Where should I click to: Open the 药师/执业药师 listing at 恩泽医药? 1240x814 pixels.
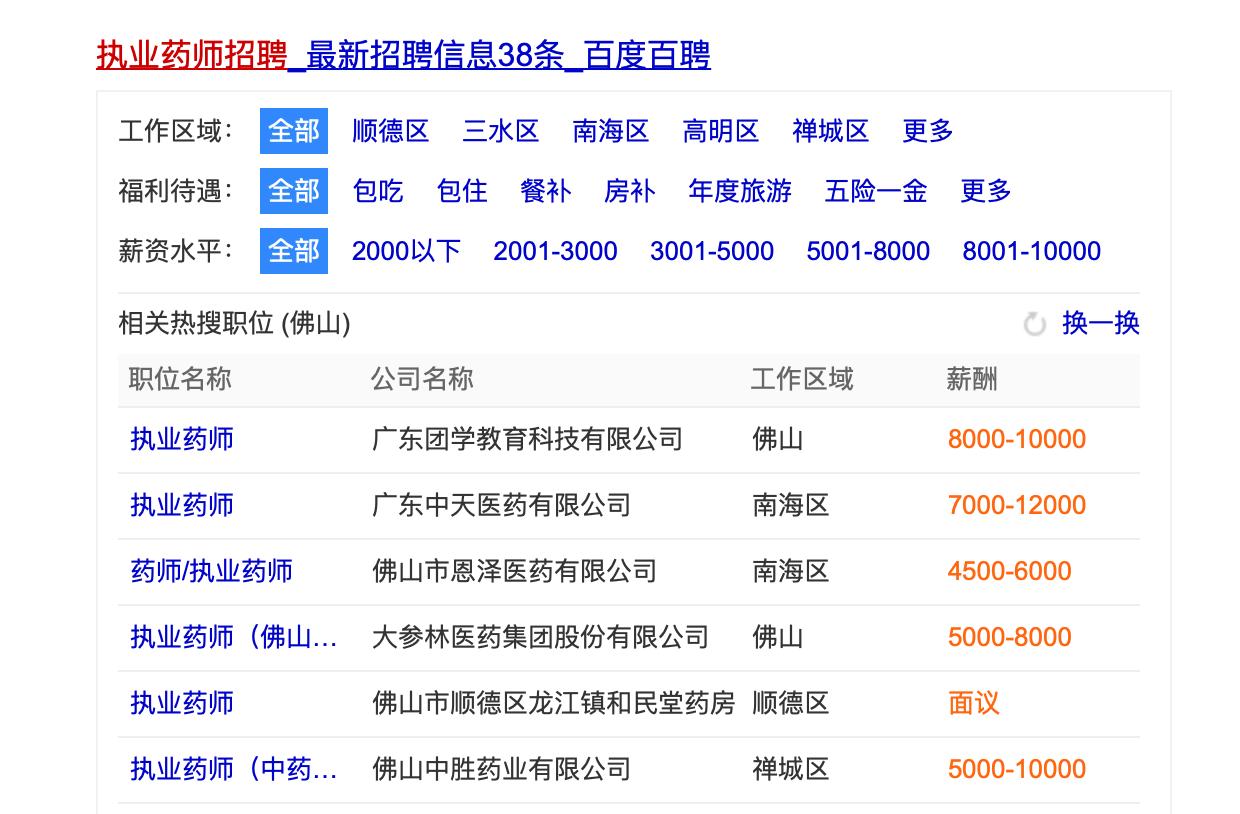tap(210, 571)
